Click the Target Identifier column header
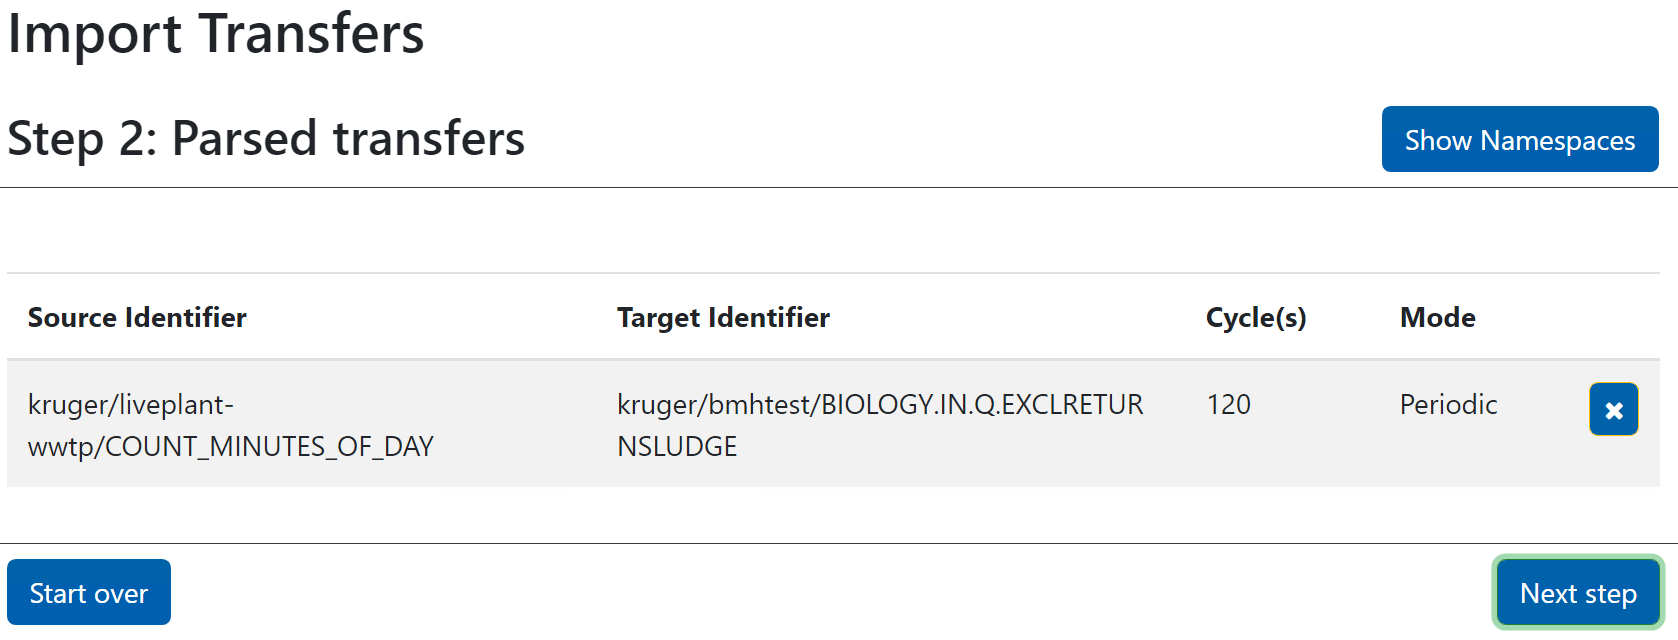Screen dimensions: 1678x640 point(723,318)
